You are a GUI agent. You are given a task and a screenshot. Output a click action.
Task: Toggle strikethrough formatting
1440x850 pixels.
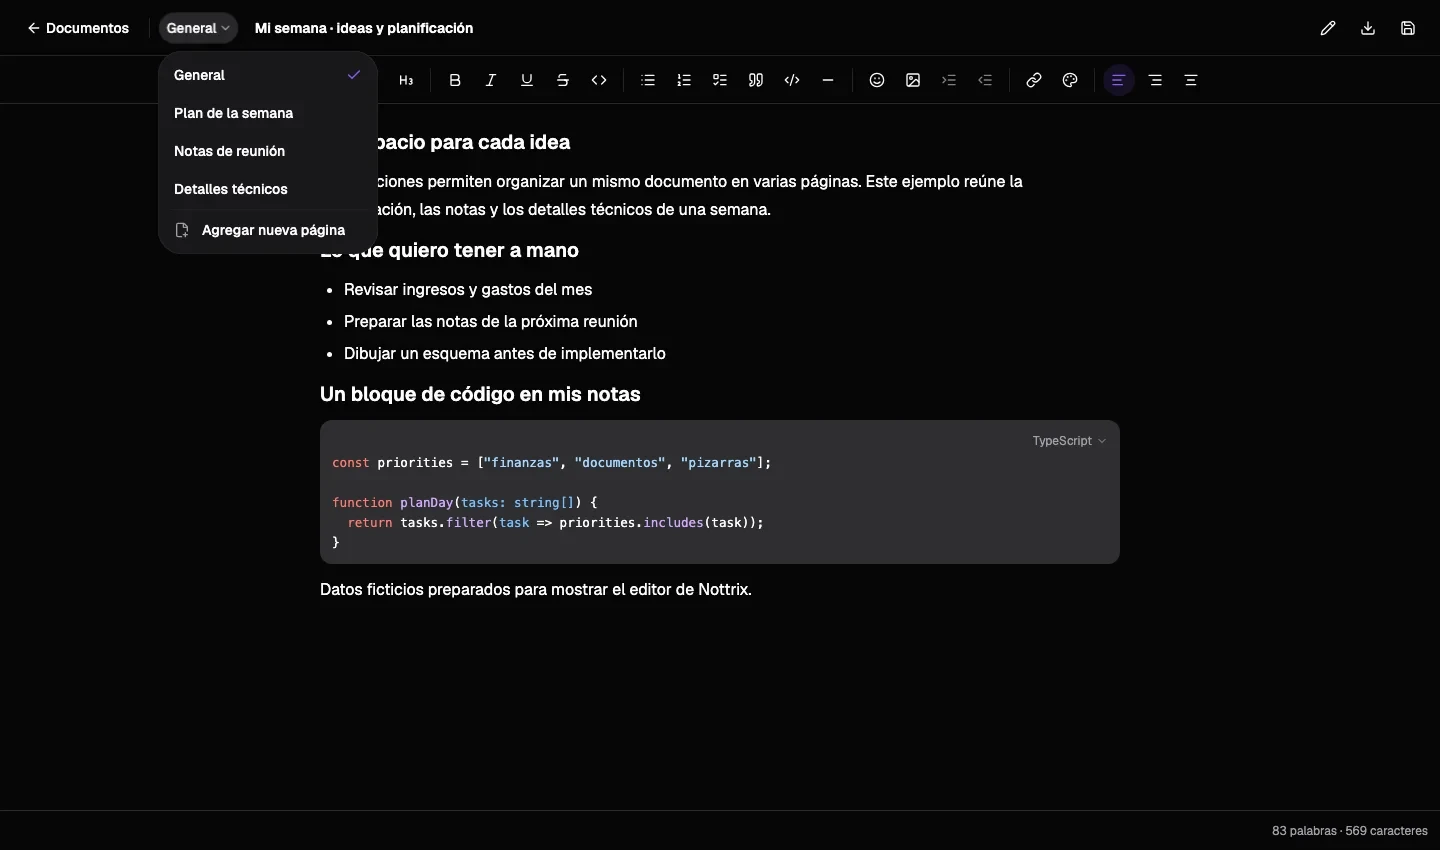tap(563, 80)
